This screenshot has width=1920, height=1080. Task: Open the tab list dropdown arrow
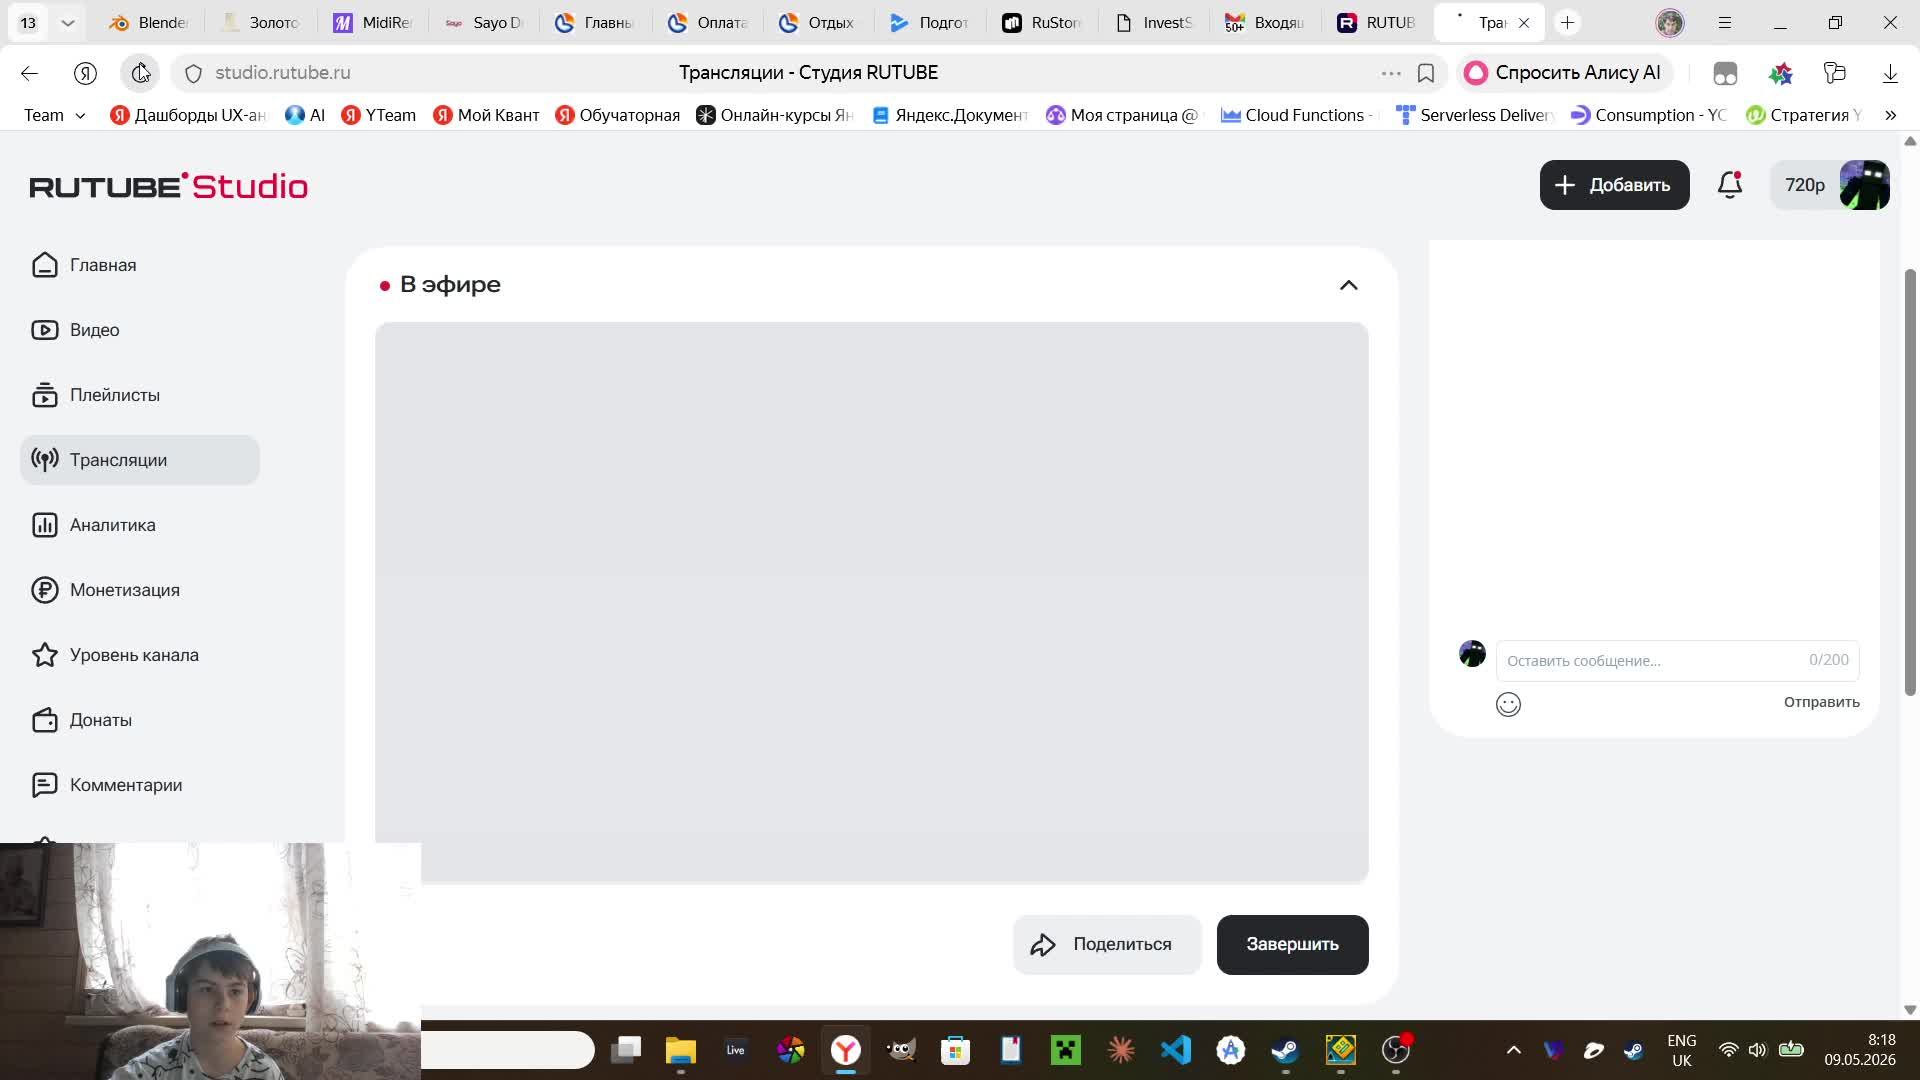68,22
